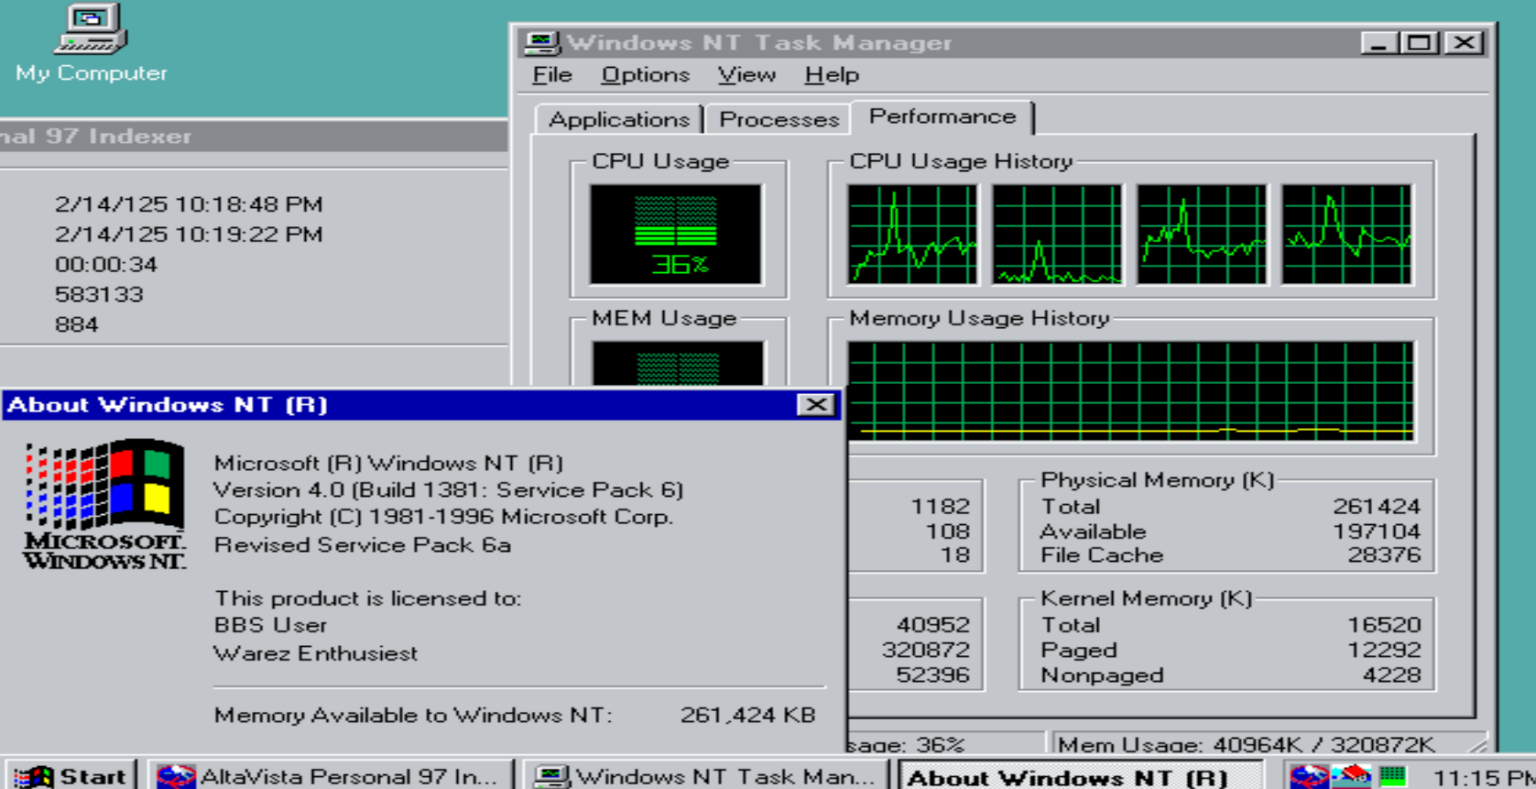Click the Task Manager title bar system icon
The width and height of the screenshot is (1536, 789).
[541, 41]
